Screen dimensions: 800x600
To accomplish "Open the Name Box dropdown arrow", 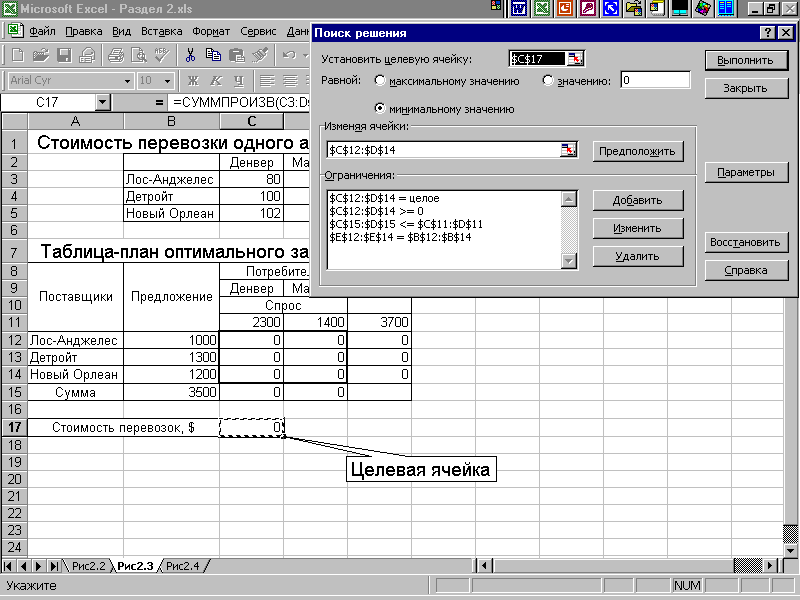I will 103,103.
